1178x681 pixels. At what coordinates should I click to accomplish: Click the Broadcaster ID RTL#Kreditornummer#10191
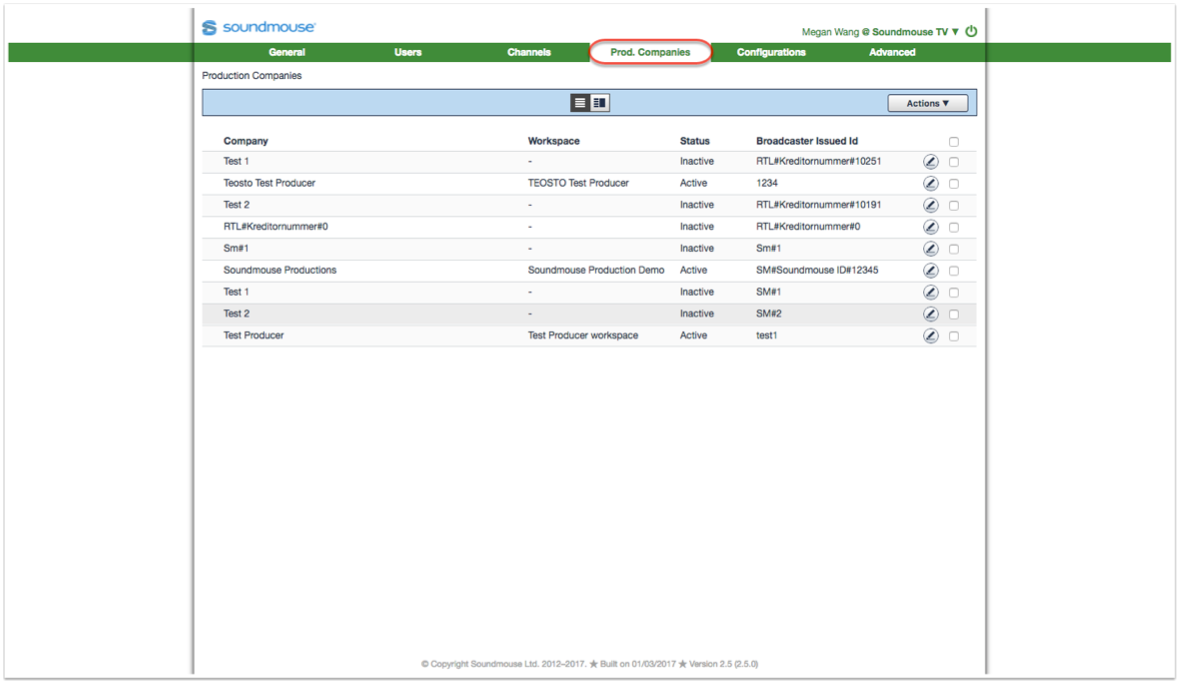click(818, 204)
